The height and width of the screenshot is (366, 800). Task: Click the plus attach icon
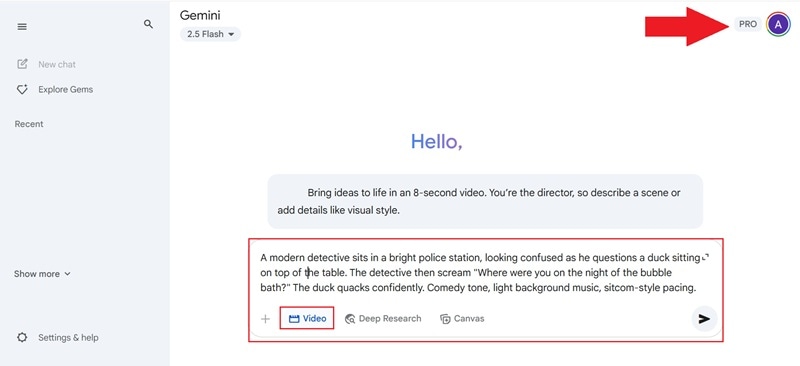(x=265, y=319)
